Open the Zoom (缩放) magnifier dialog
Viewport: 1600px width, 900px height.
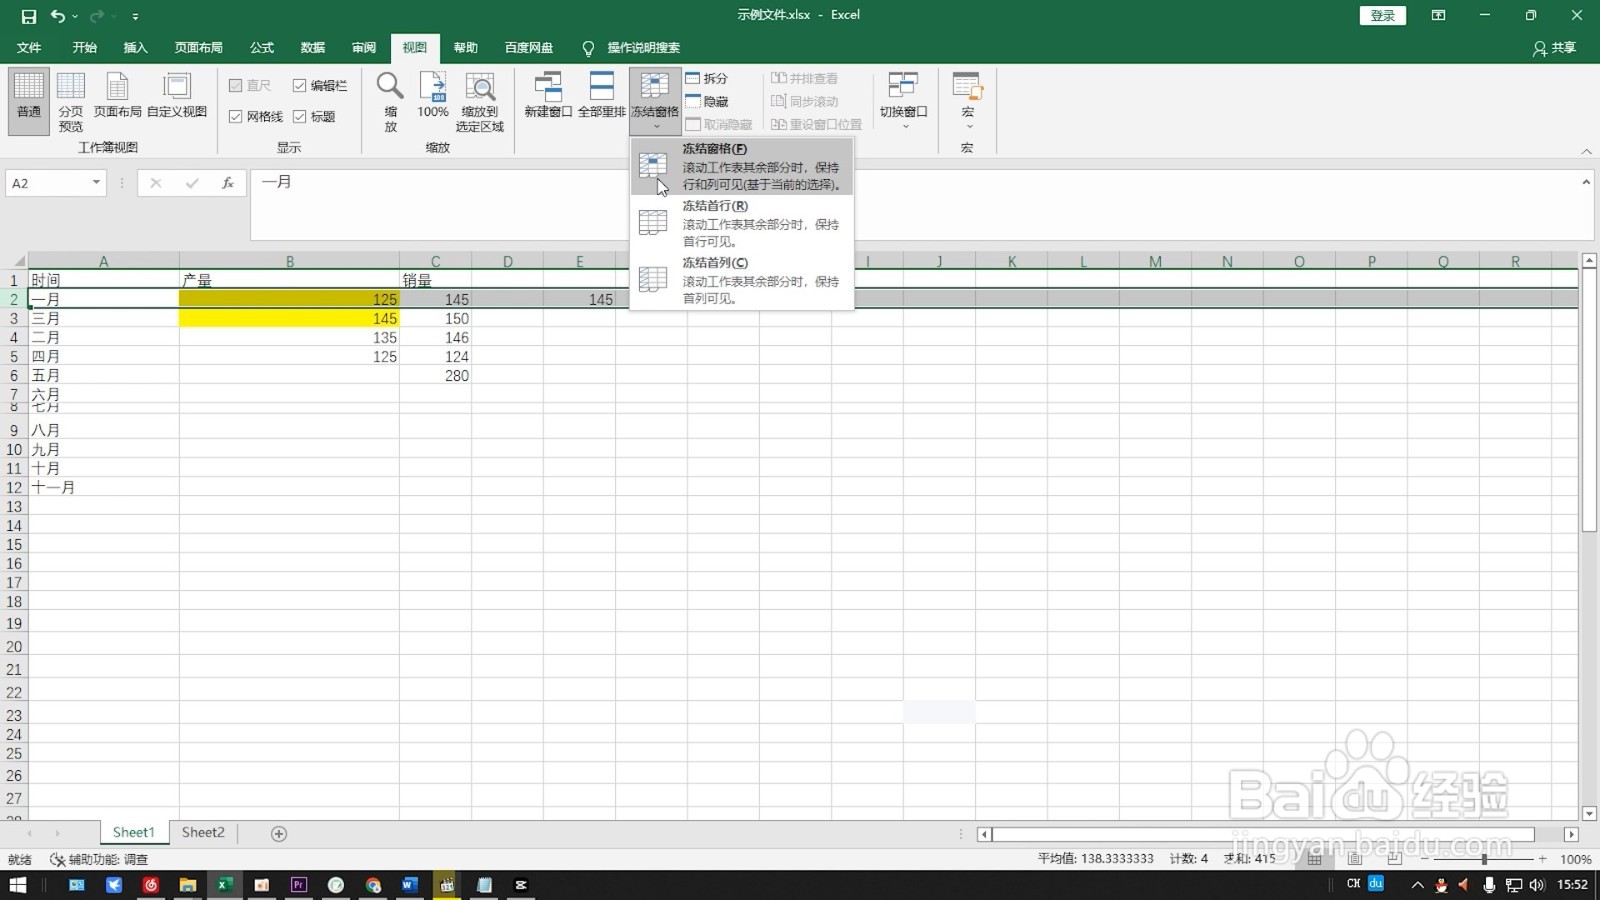click(x=390, y=101)
